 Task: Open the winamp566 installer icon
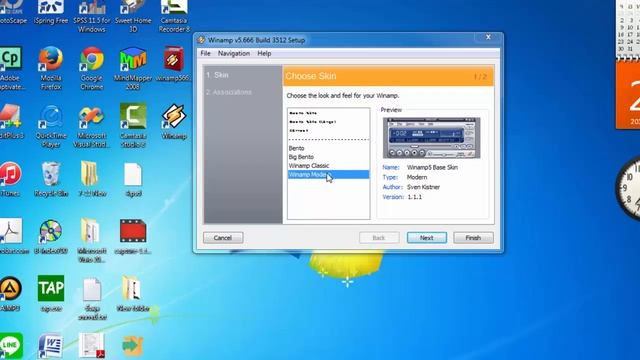point(173,64)
